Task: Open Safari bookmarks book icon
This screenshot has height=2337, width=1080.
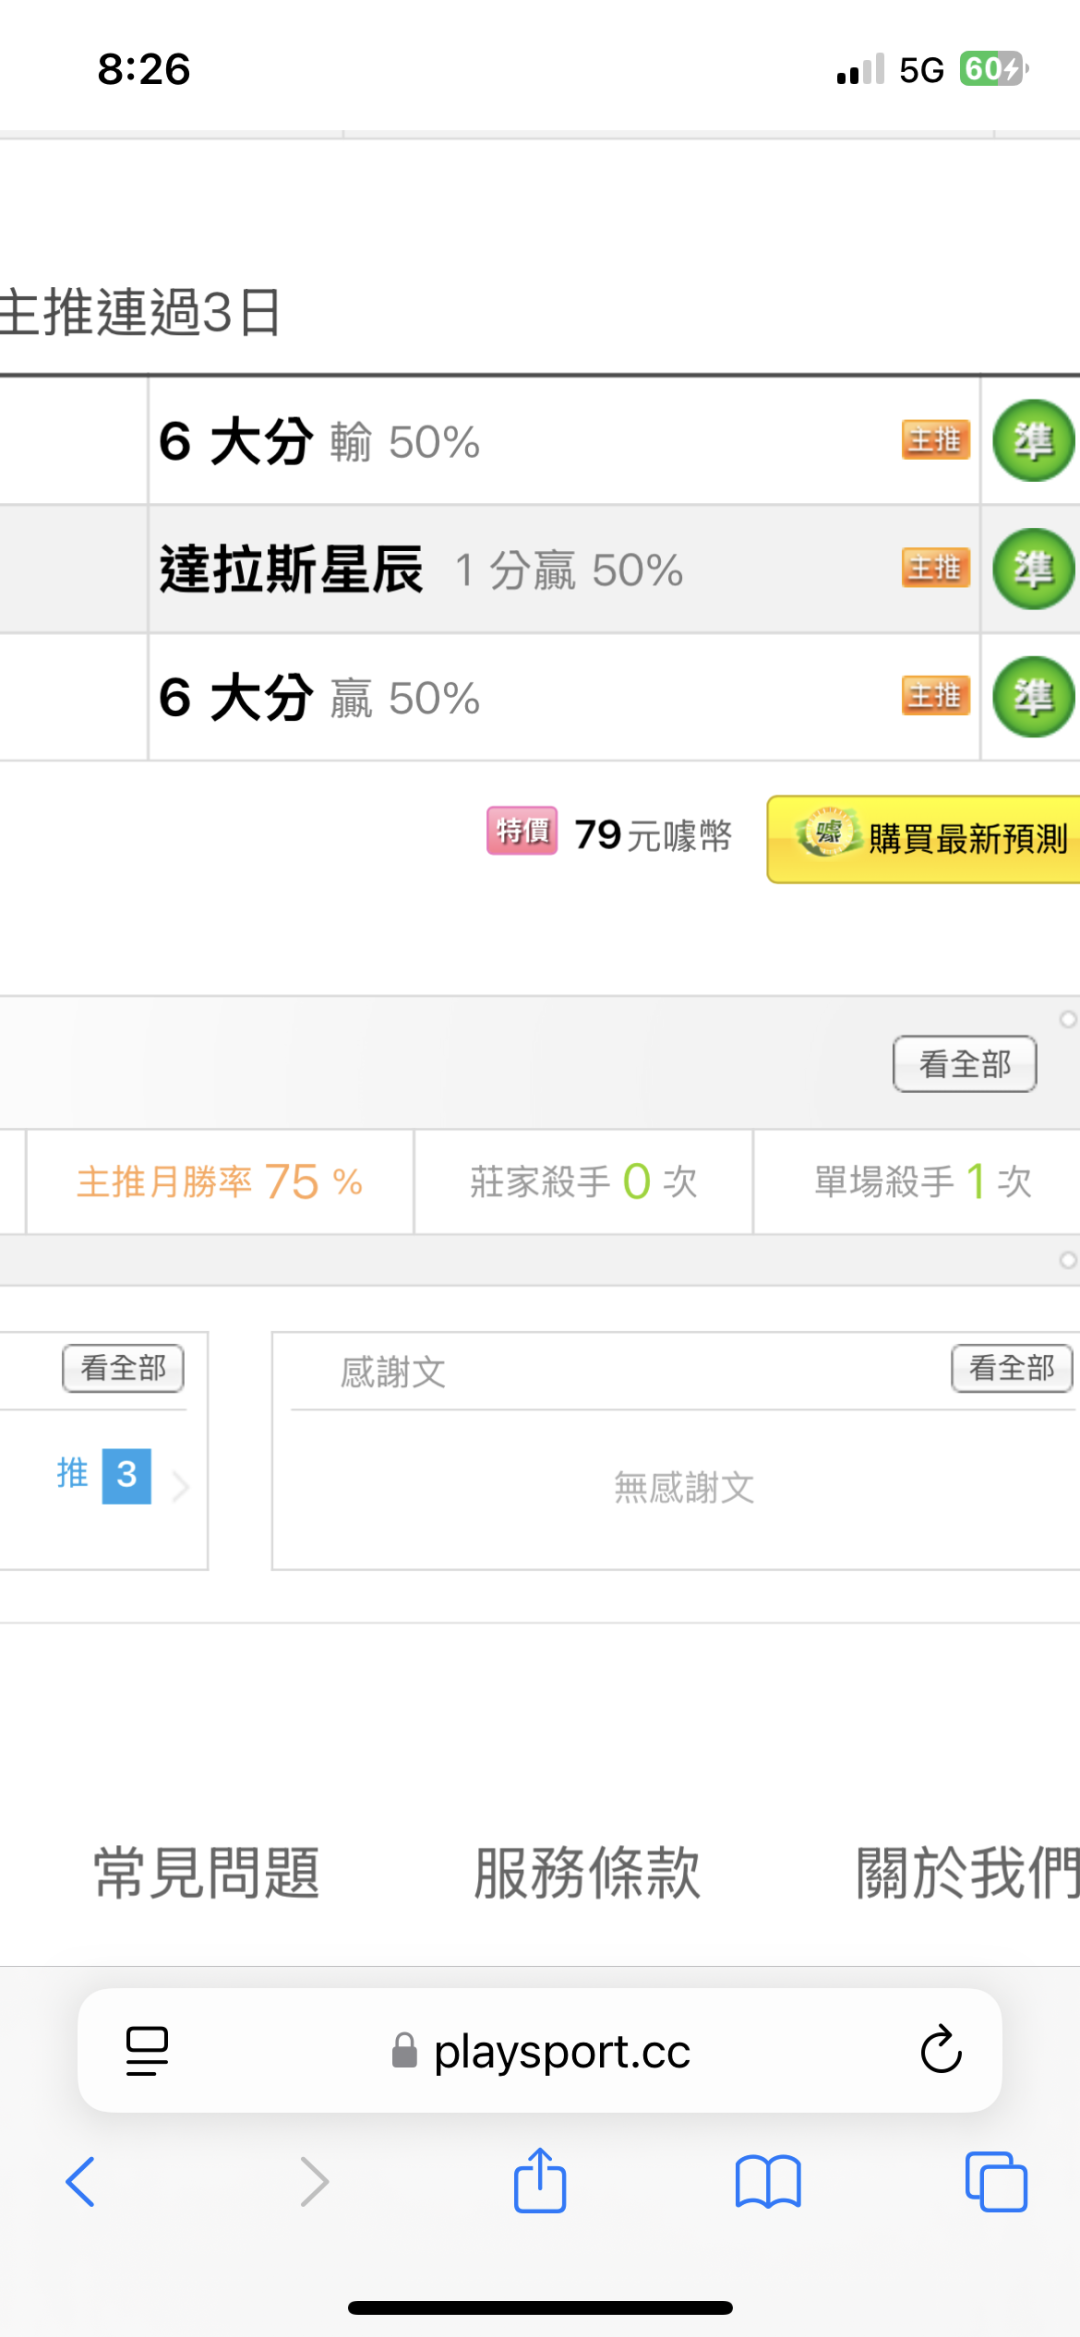Action: [x=768, y=2181]
